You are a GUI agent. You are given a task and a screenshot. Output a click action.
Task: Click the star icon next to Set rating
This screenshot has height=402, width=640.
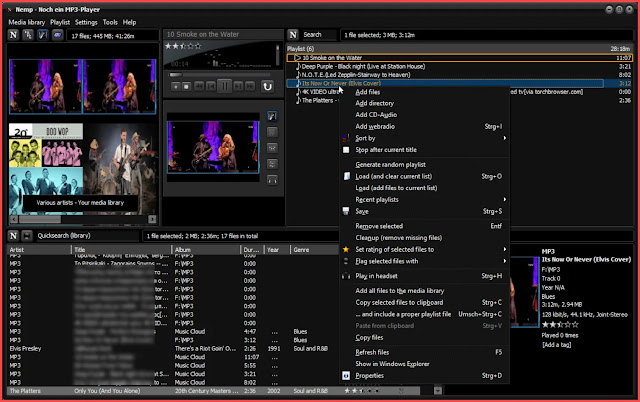pos(346,249)
